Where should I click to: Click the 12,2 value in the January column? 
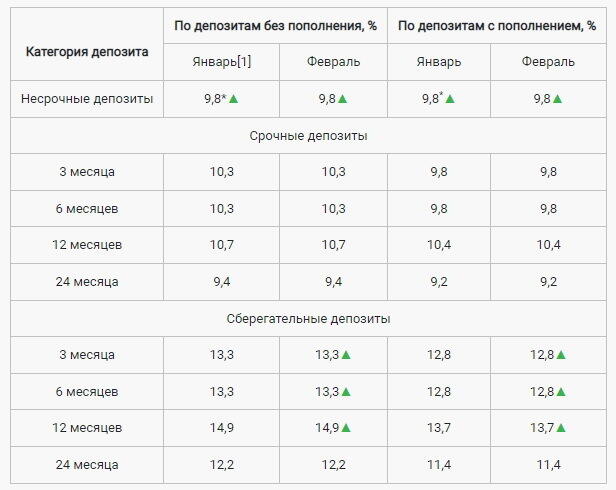click(x=222, y=465)
